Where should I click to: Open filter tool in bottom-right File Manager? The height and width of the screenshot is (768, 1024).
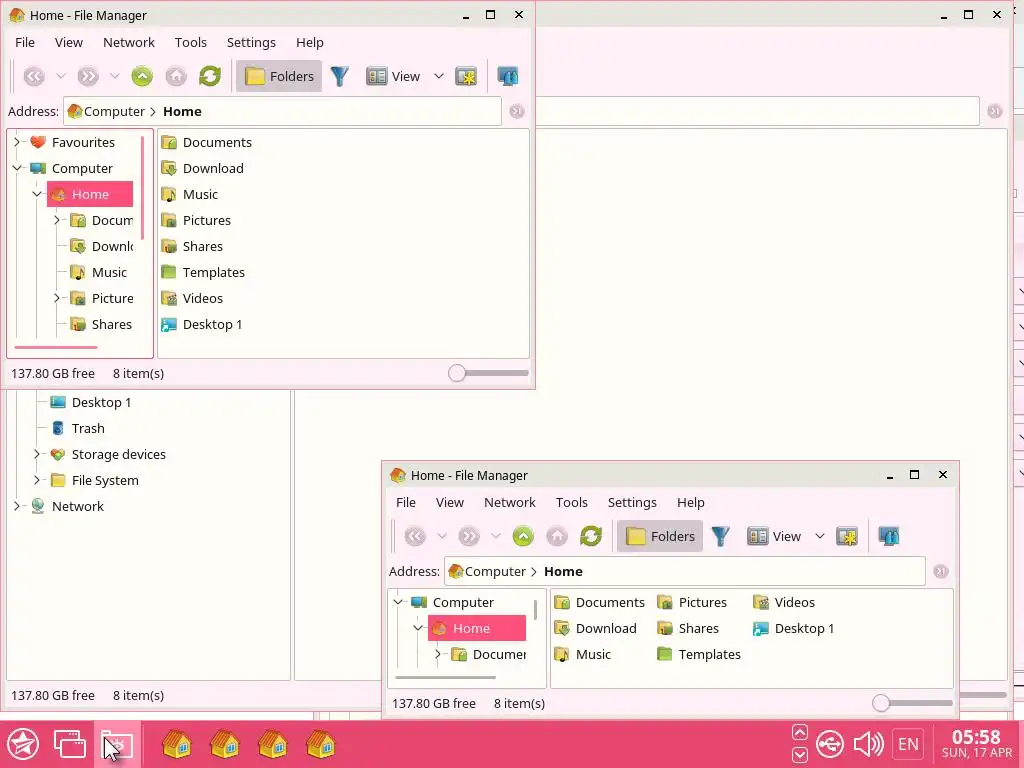[720, 536]
